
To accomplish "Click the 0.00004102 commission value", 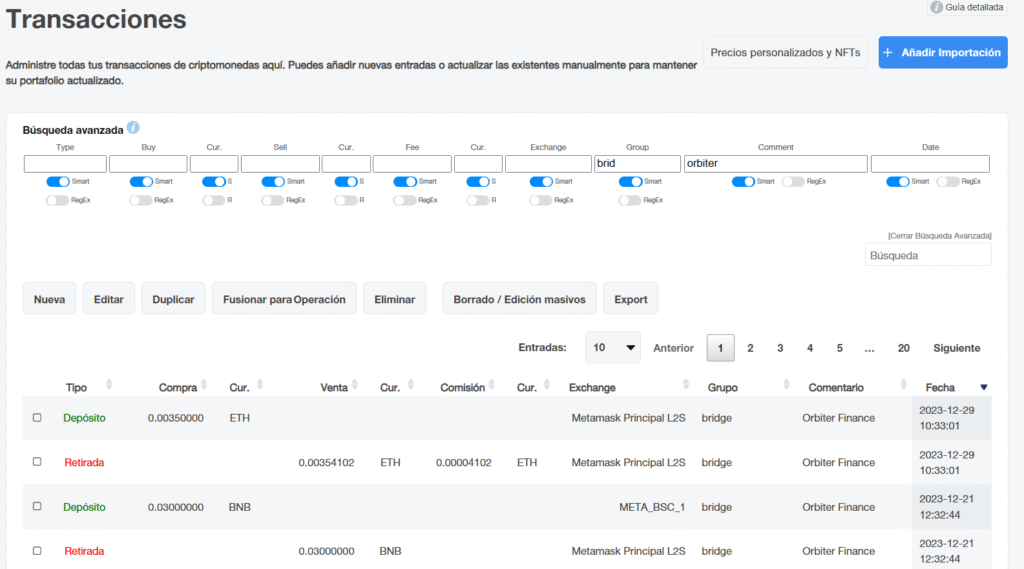I will 464,463.
